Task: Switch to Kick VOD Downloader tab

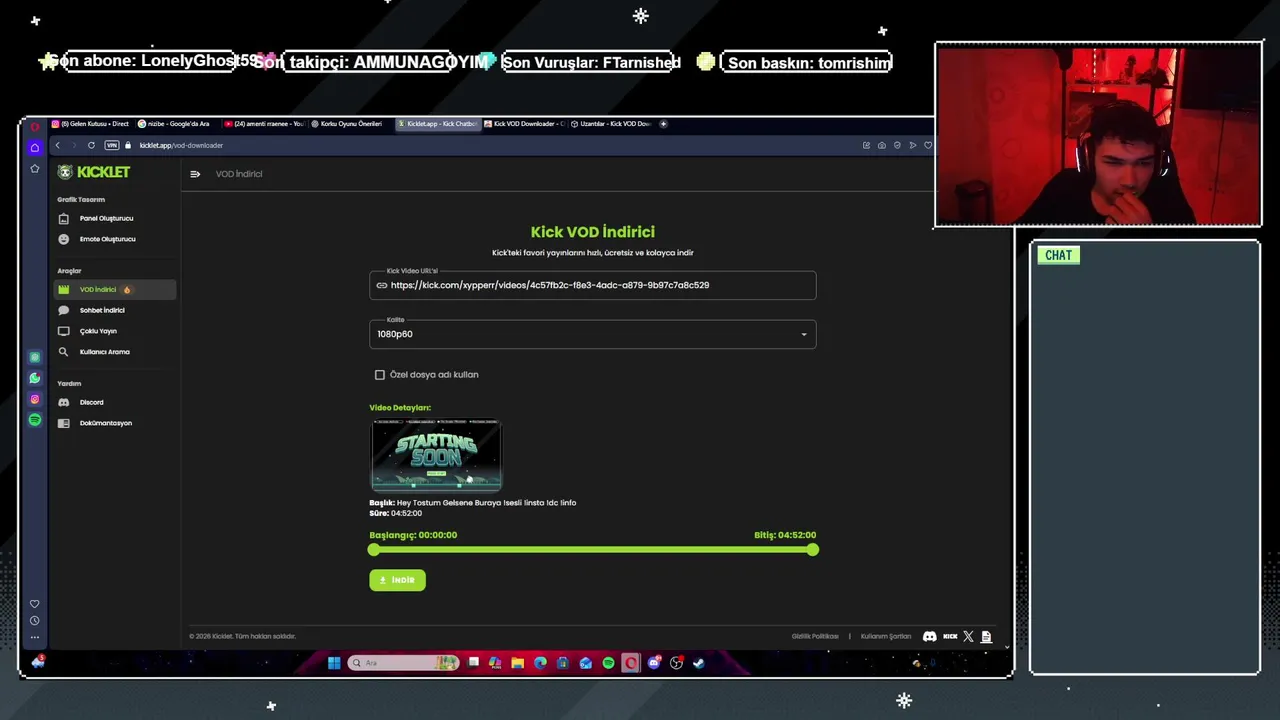Action: [524, 124]
